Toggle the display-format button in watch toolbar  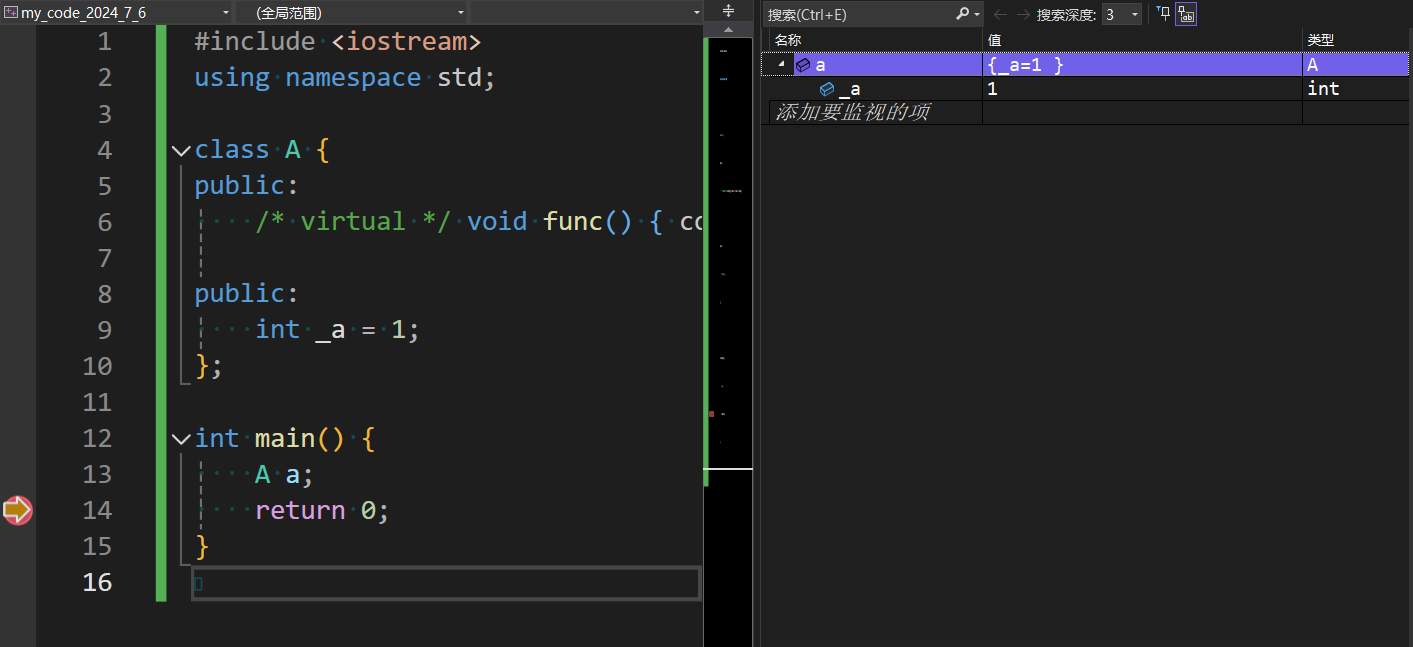point(1186,14)
